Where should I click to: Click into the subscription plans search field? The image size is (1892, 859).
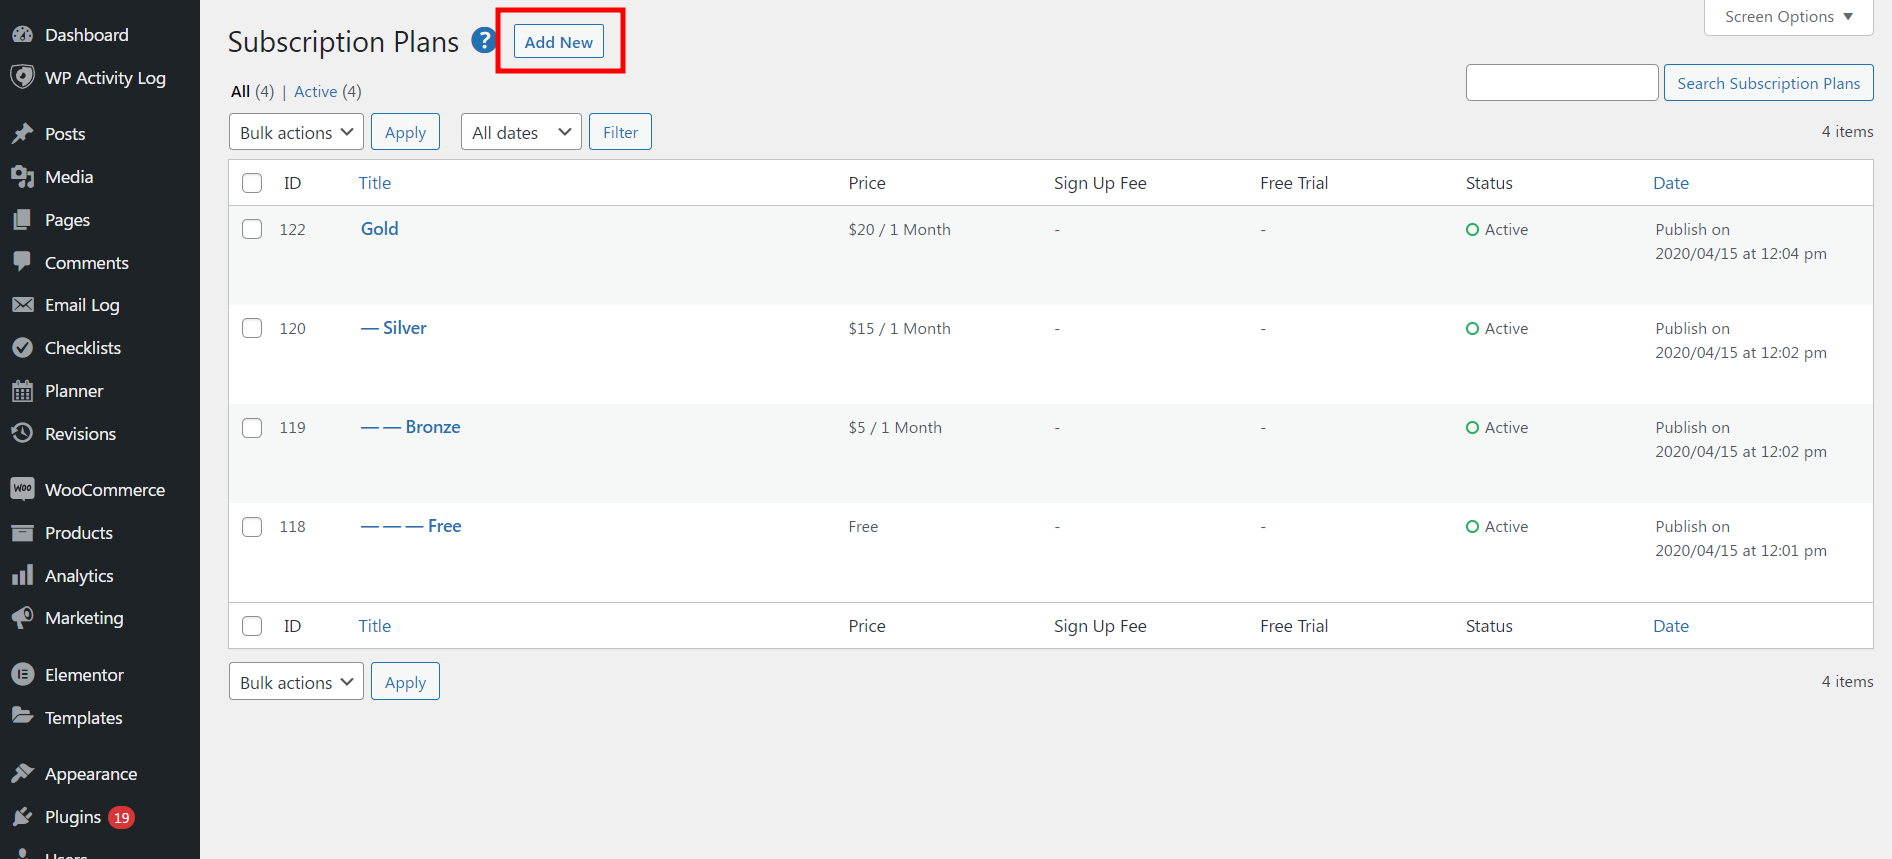point(1562,83)
